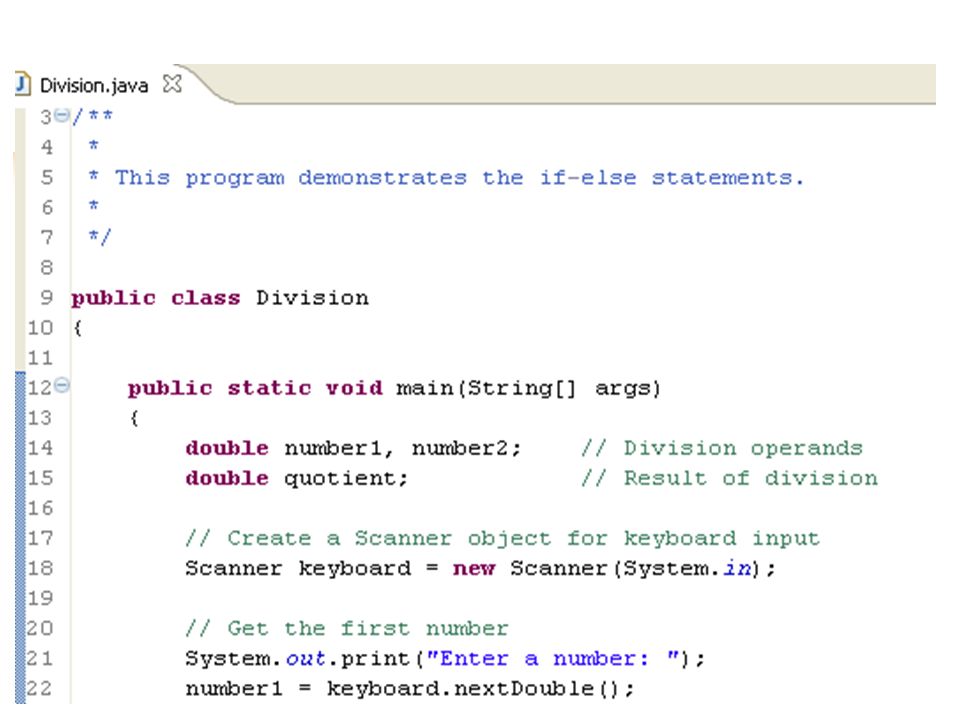Viewport: 960px width, 720px height.
Task: Click 'quotient' variable on line 15
Action: click(x=340, y=479)
